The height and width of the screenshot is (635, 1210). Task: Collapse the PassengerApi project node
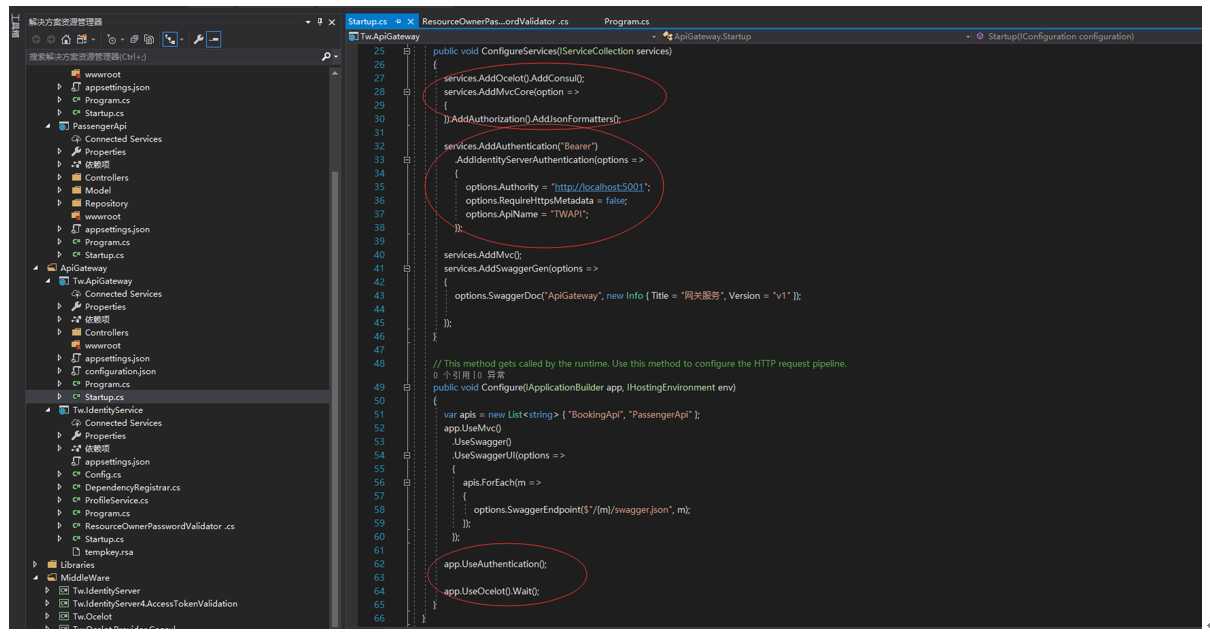pos(48,126)
